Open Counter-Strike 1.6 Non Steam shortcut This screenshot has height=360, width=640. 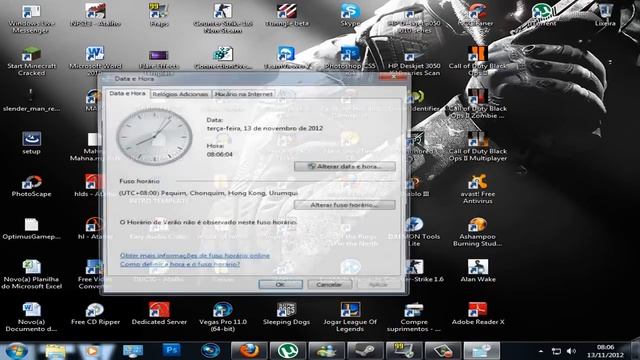pos(223,18)
